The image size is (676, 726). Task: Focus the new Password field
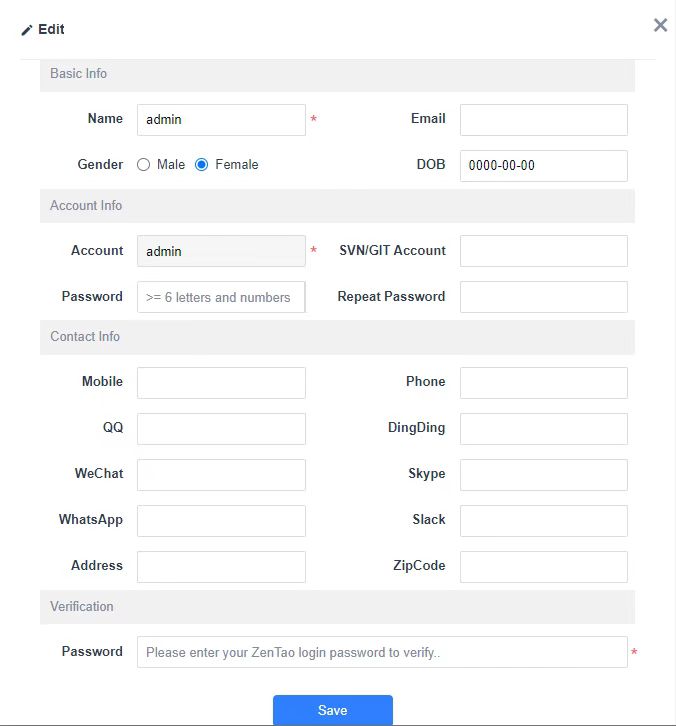click(x=221, y=297)
